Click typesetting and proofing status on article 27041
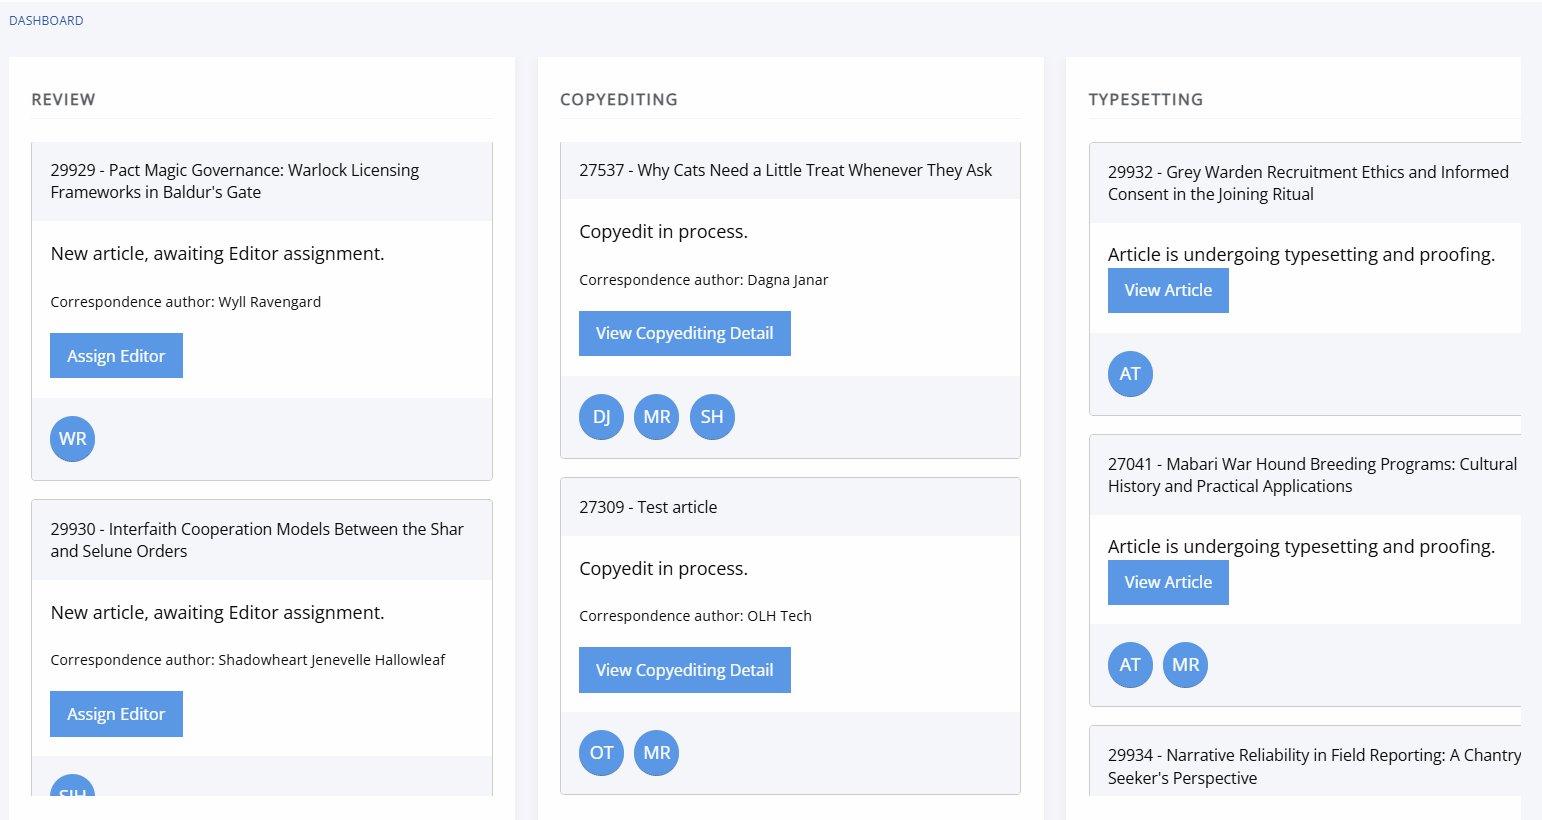Viewport: 1542px width, 820px height. coord(1302,547)
